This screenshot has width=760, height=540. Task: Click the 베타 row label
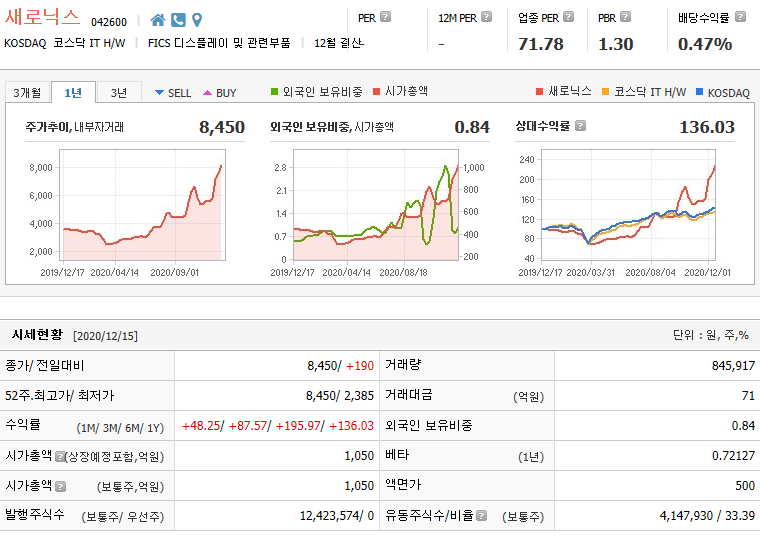(x=397, y=455)
